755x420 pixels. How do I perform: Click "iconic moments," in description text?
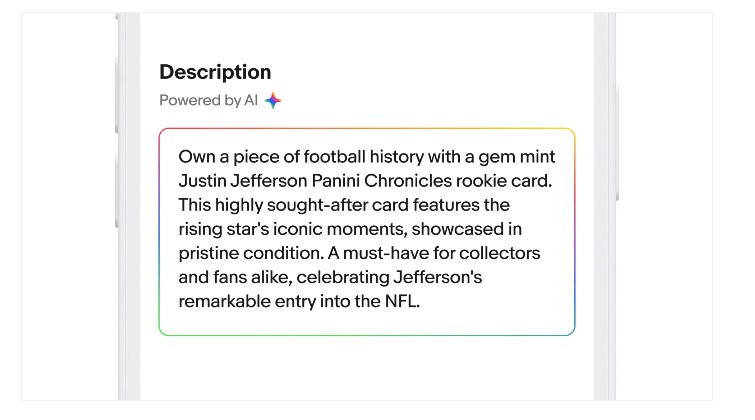pyautogui.click(x=340, y=229)
